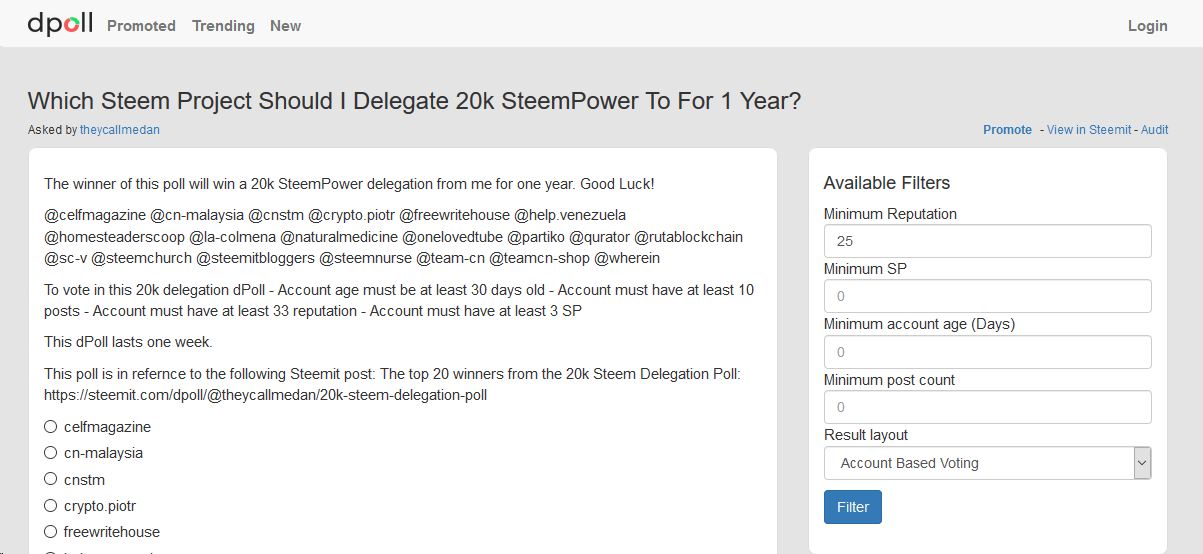This screenshot has height=554, width=1203.
Task: Click the 'This dPoll lasts one week.' text
Action: coord(129,342)
